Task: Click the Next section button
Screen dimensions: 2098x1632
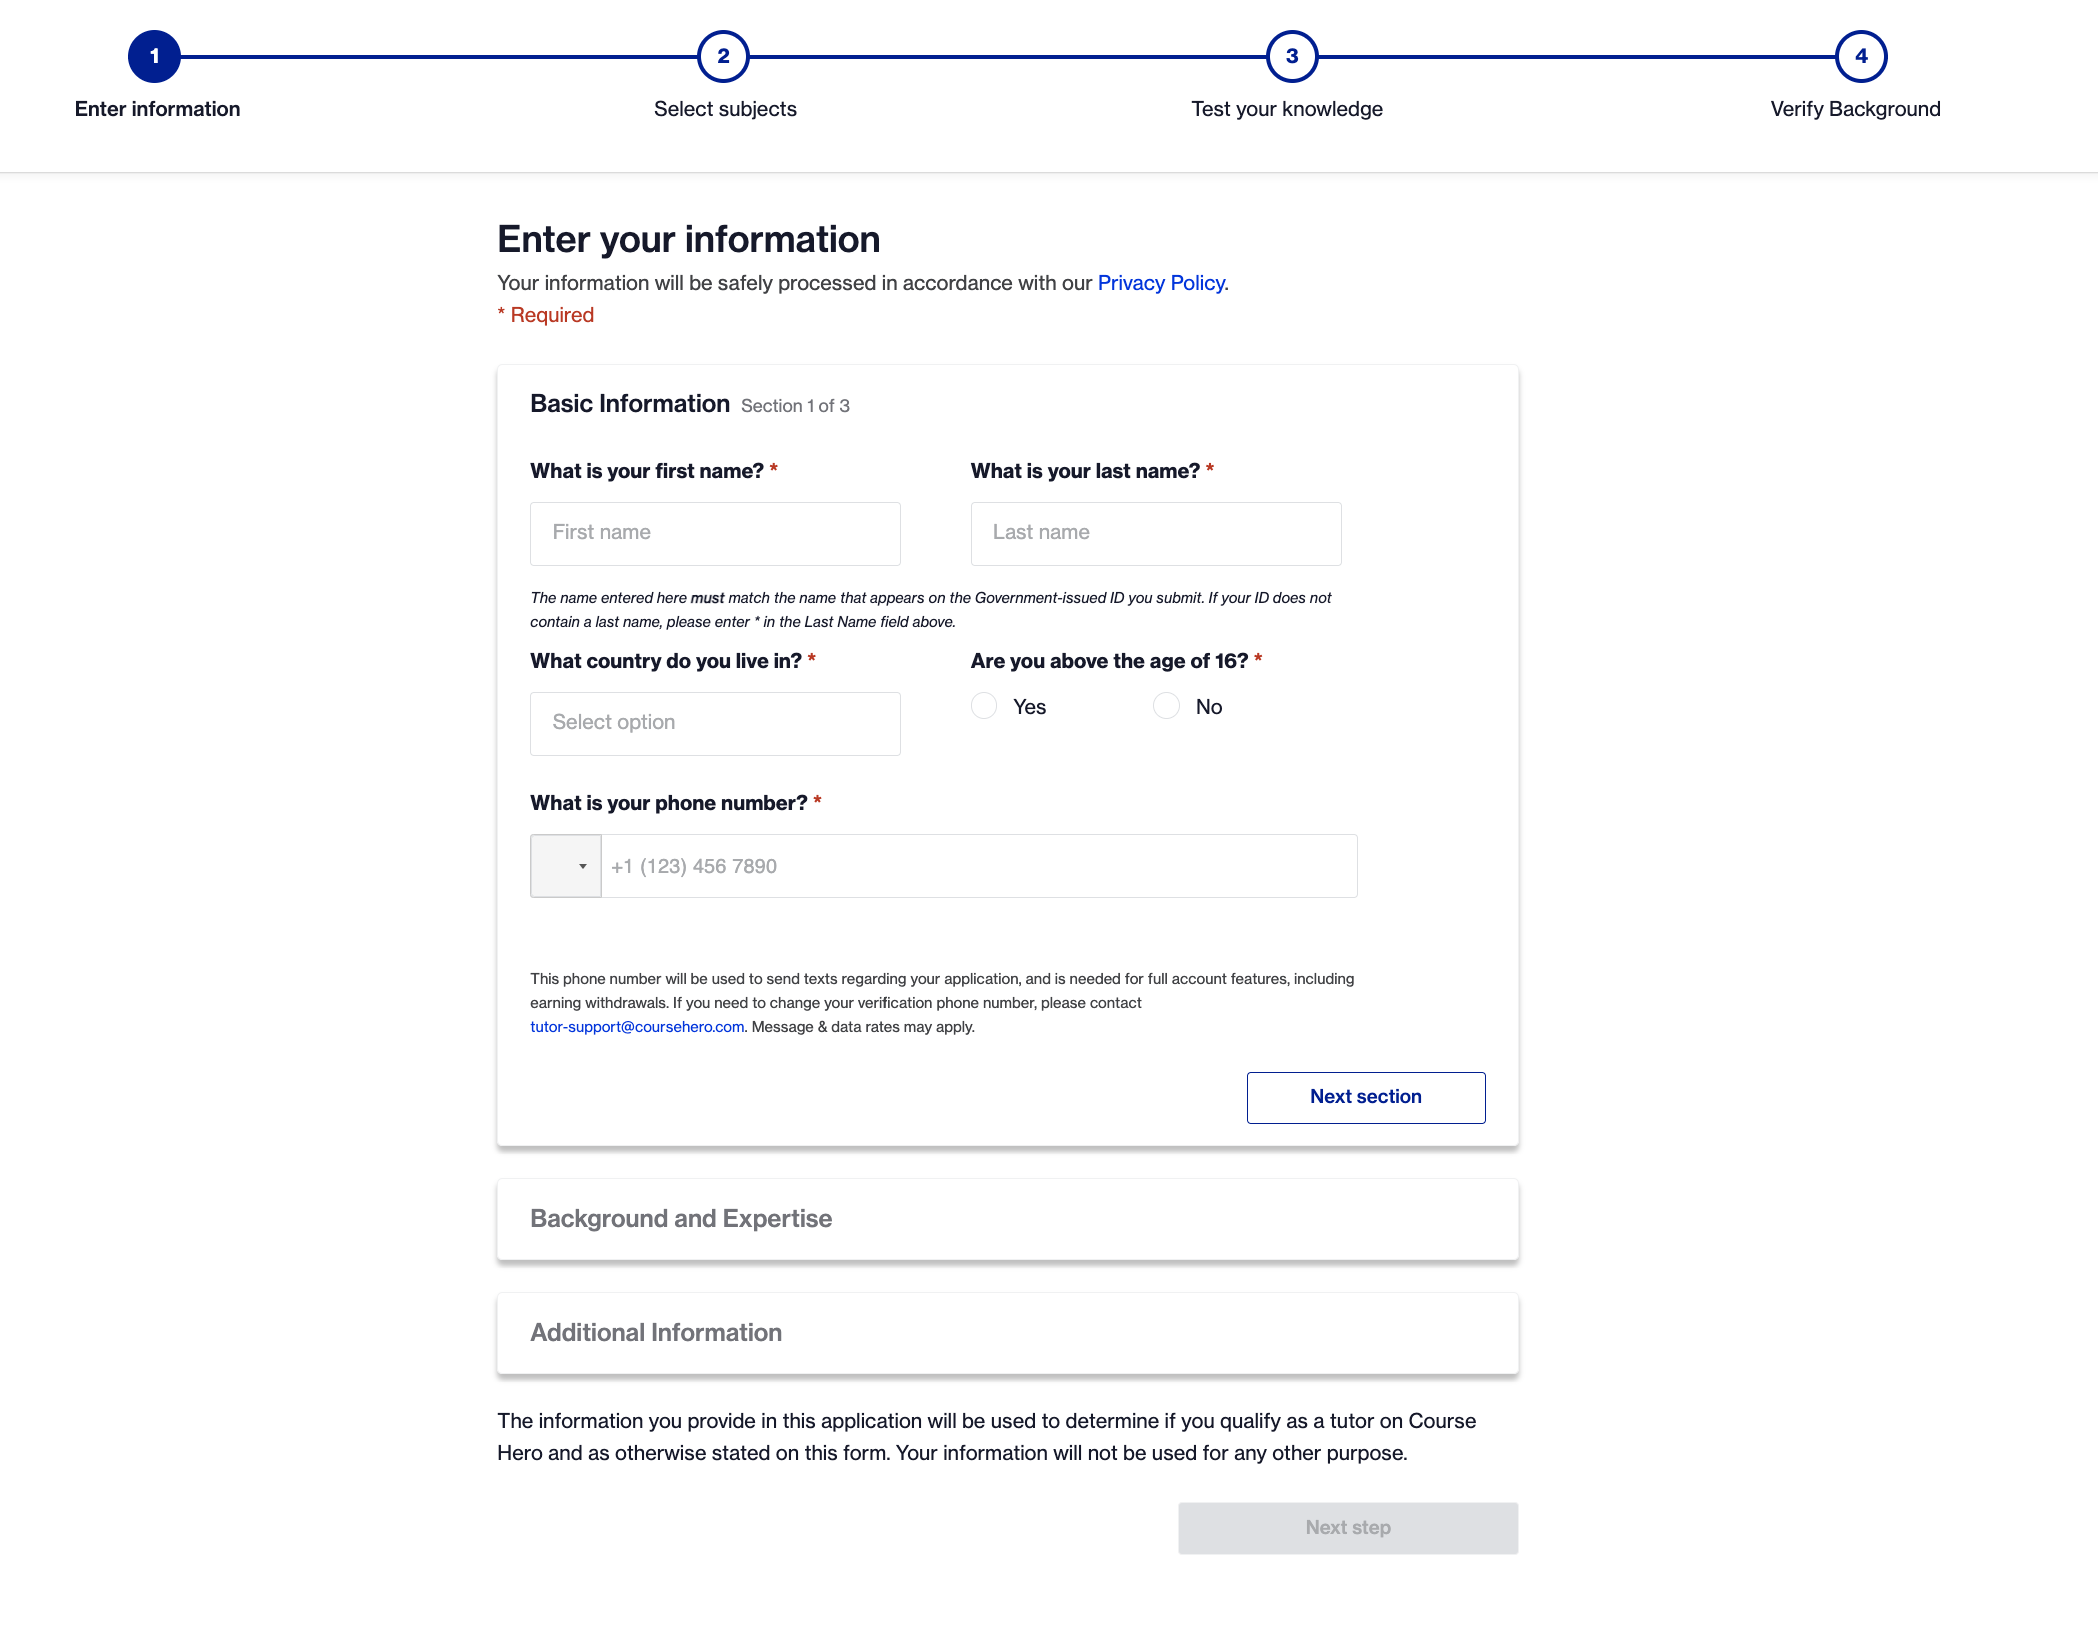Action: [x=1365, y=1097]
